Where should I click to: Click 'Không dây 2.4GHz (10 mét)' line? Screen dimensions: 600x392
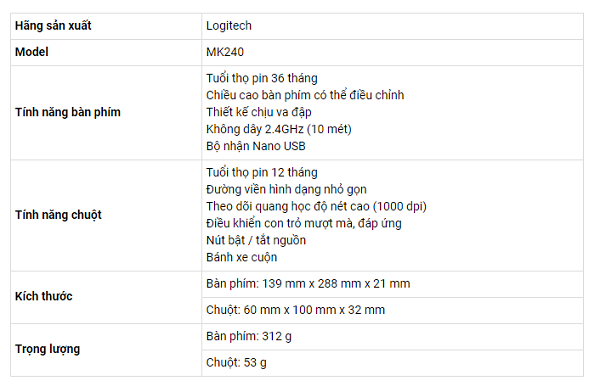[279, 129]
